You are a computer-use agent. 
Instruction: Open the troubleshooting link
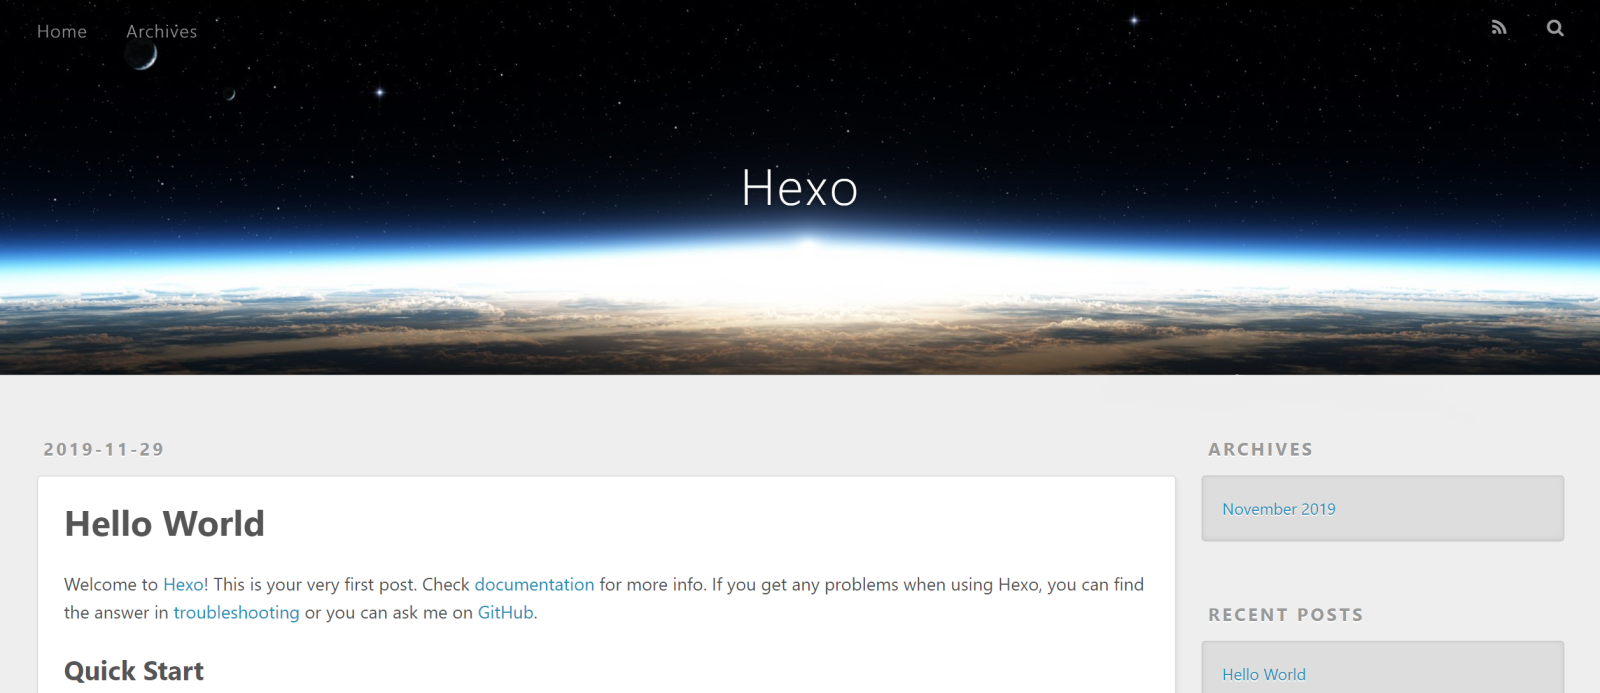(236, 612)
